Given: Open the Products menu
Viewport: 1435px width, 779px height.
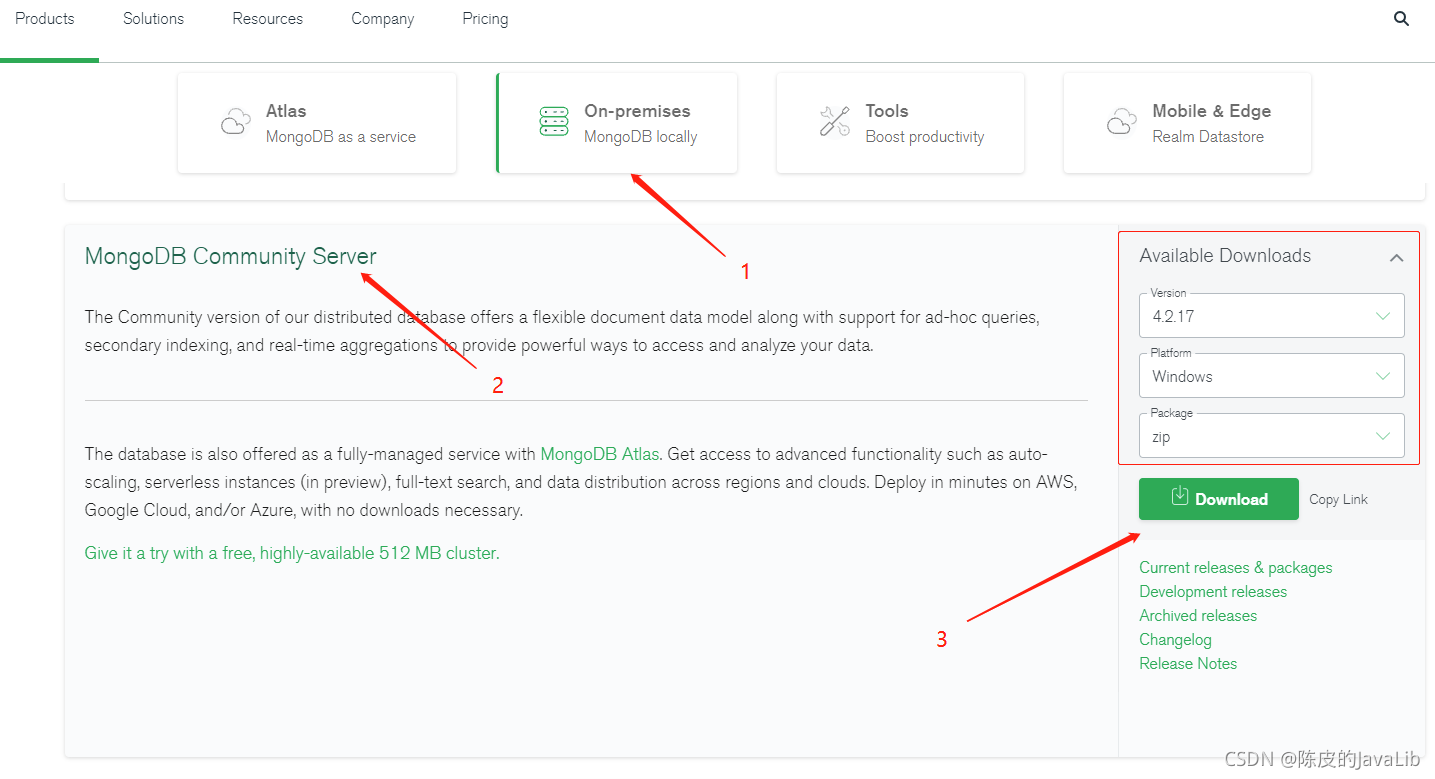Looking at the screenshot, I should (x=45, y=19).
